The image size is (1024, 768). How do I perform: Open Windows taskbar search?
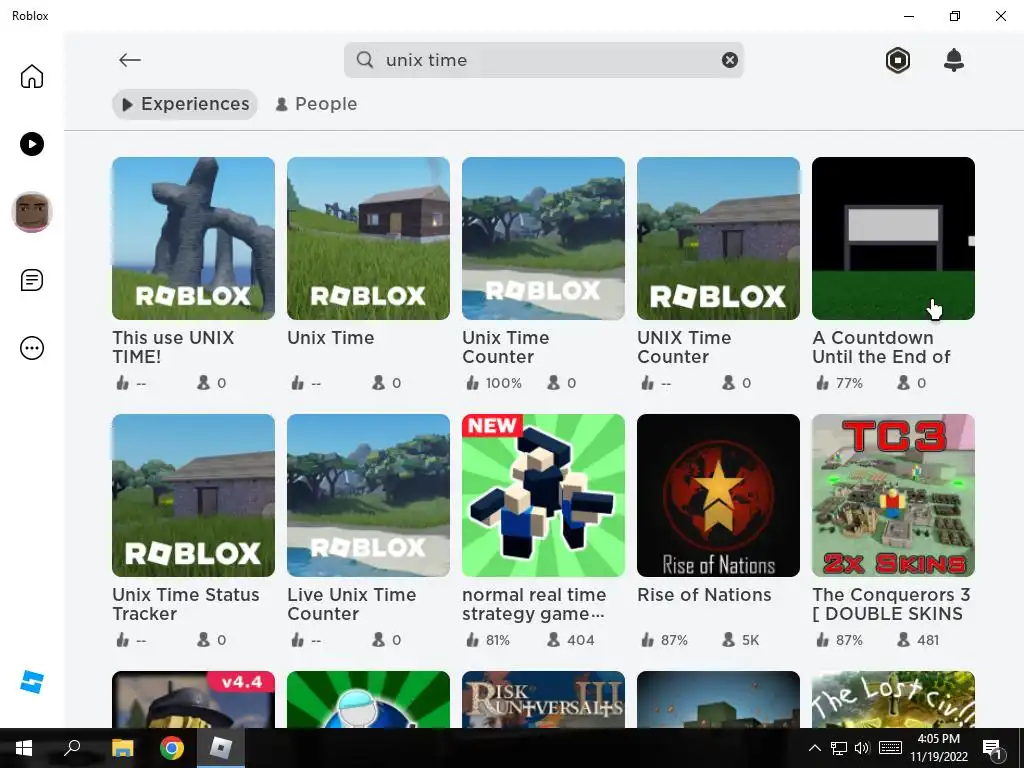point(72,748)
